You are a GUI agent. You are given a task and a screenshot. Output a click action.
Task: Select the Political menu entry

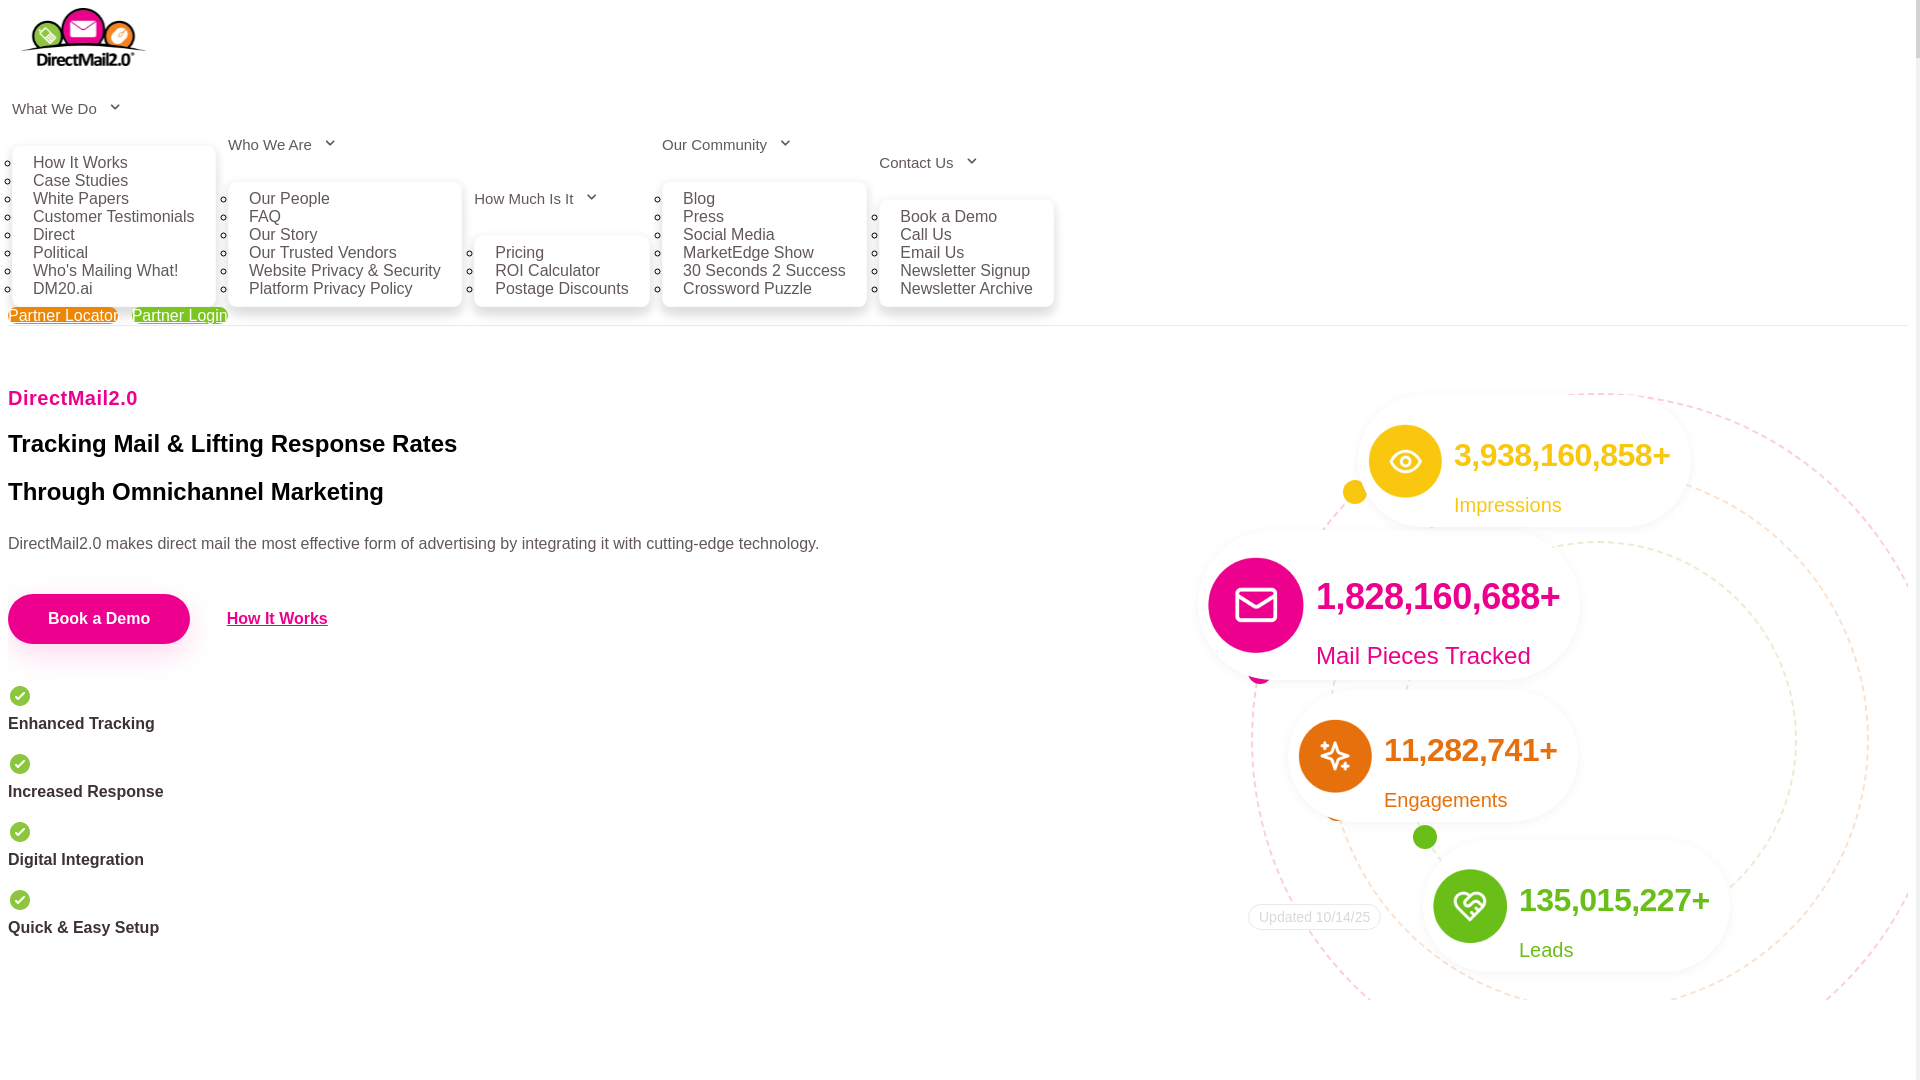(60, 252)
